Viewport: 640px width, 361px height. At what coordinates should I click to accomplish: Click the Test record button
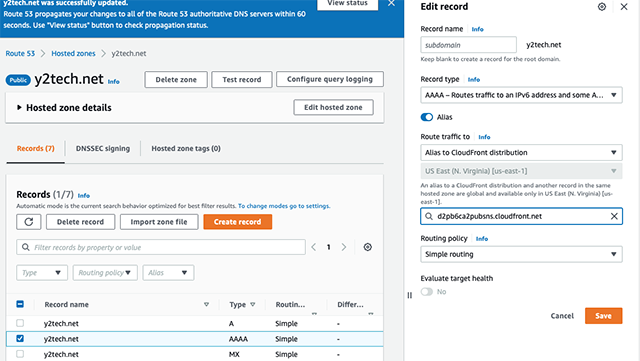242,80
